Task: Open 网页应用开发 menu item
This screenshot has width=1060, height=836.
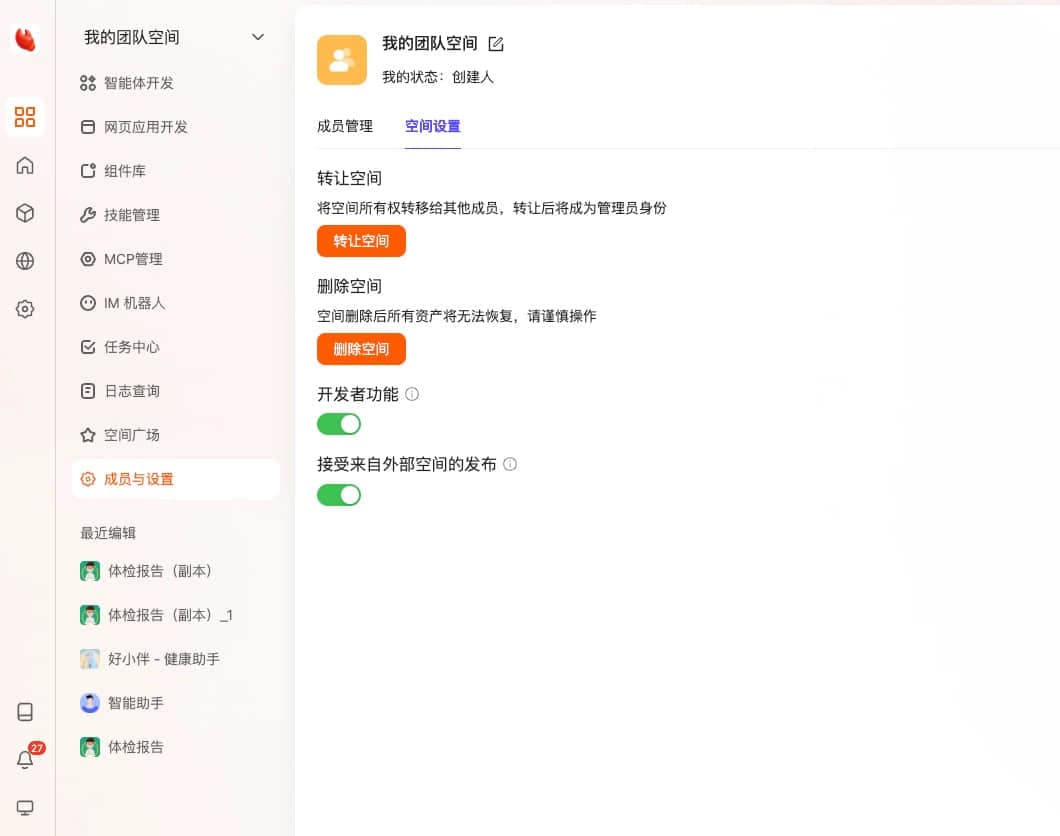Action: click(x=175, y=127)
